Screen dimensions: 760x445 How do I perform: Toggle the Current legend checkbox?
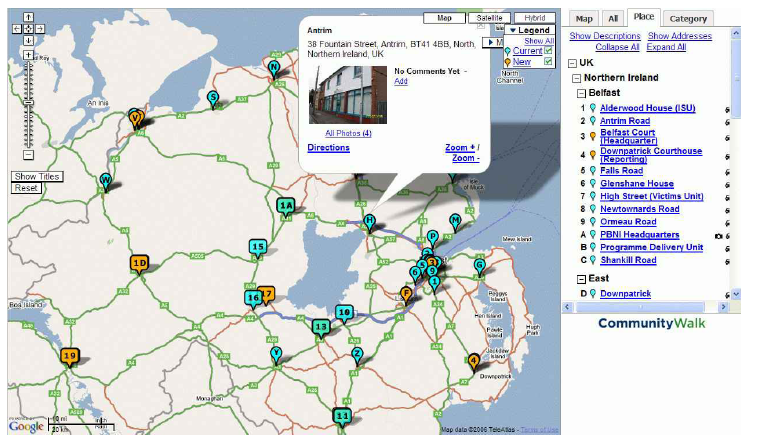pyautogui.click(x=547, y=50)
